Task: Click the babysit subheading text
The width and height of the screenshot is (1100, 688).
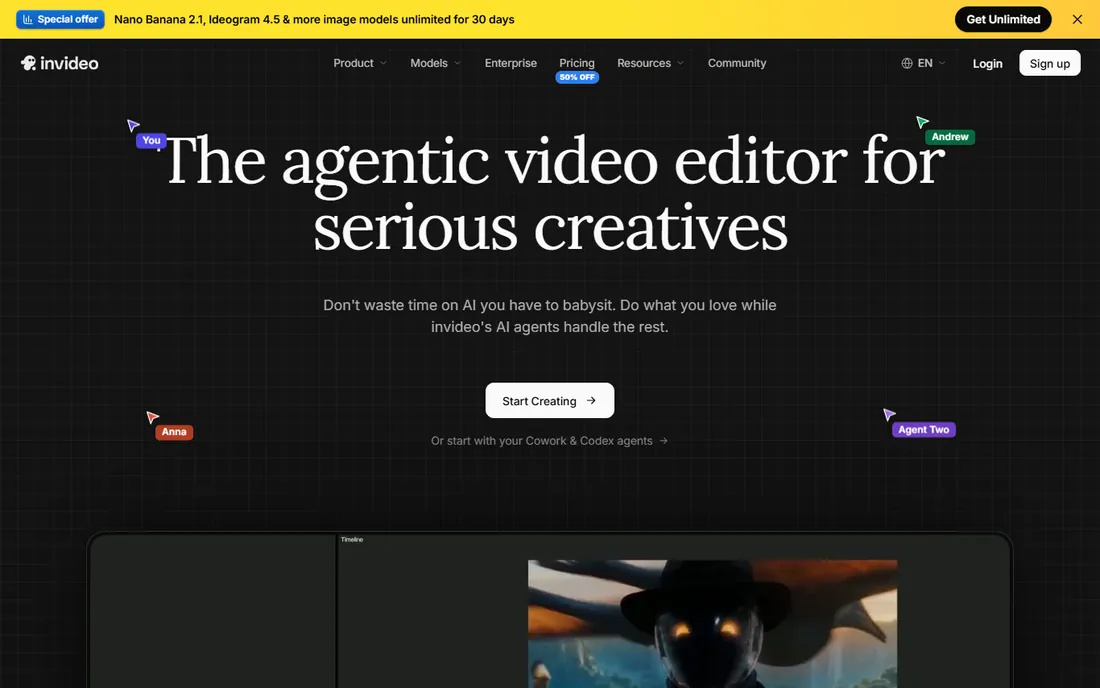Action: 549,316
